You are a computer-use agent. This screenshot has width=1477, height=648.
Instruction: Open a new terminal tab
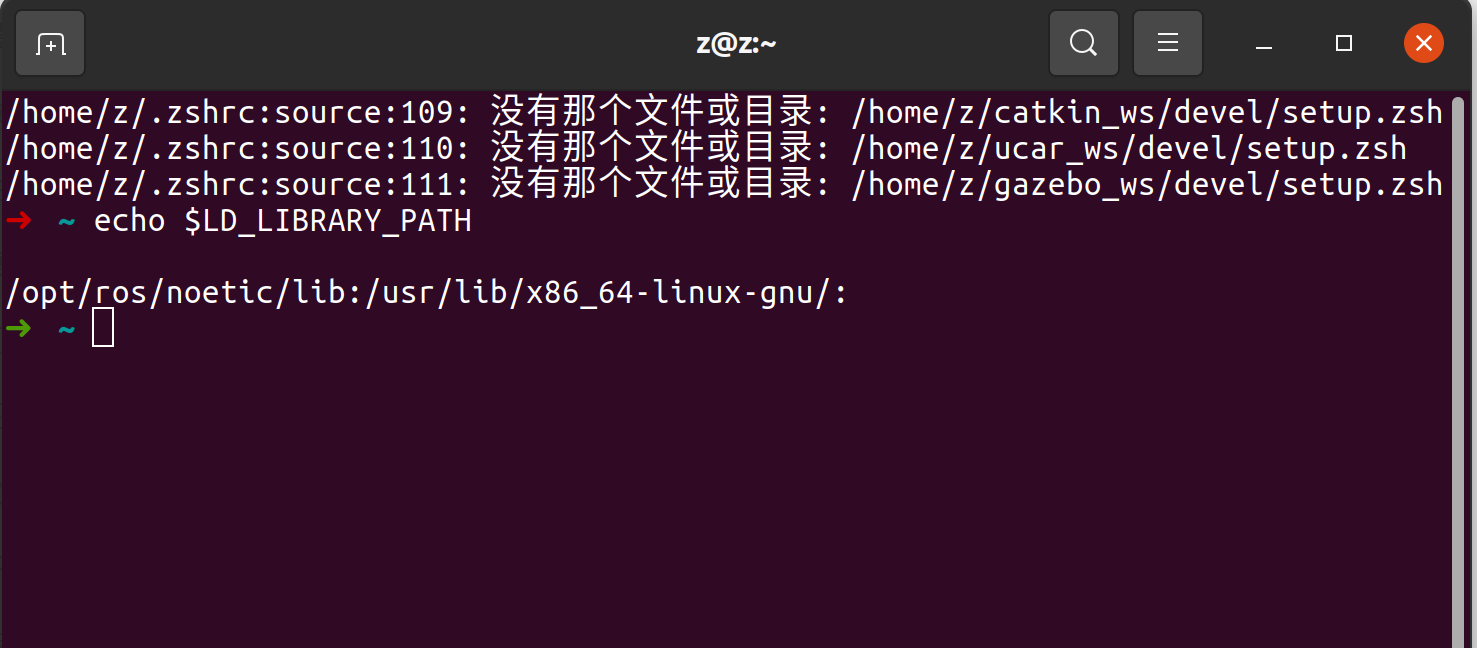point(49,42)
